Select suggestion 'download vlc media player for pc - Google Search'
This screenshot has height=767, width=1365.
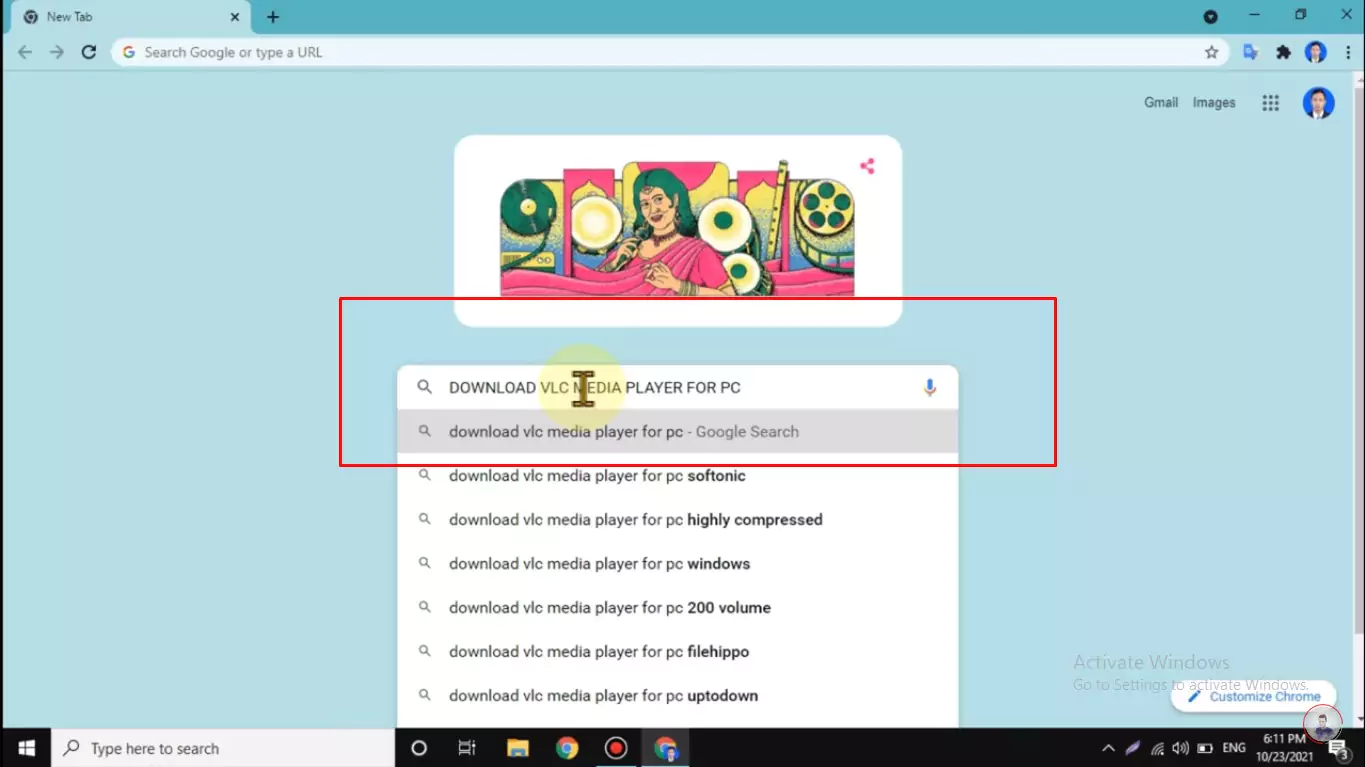point(678,432)
